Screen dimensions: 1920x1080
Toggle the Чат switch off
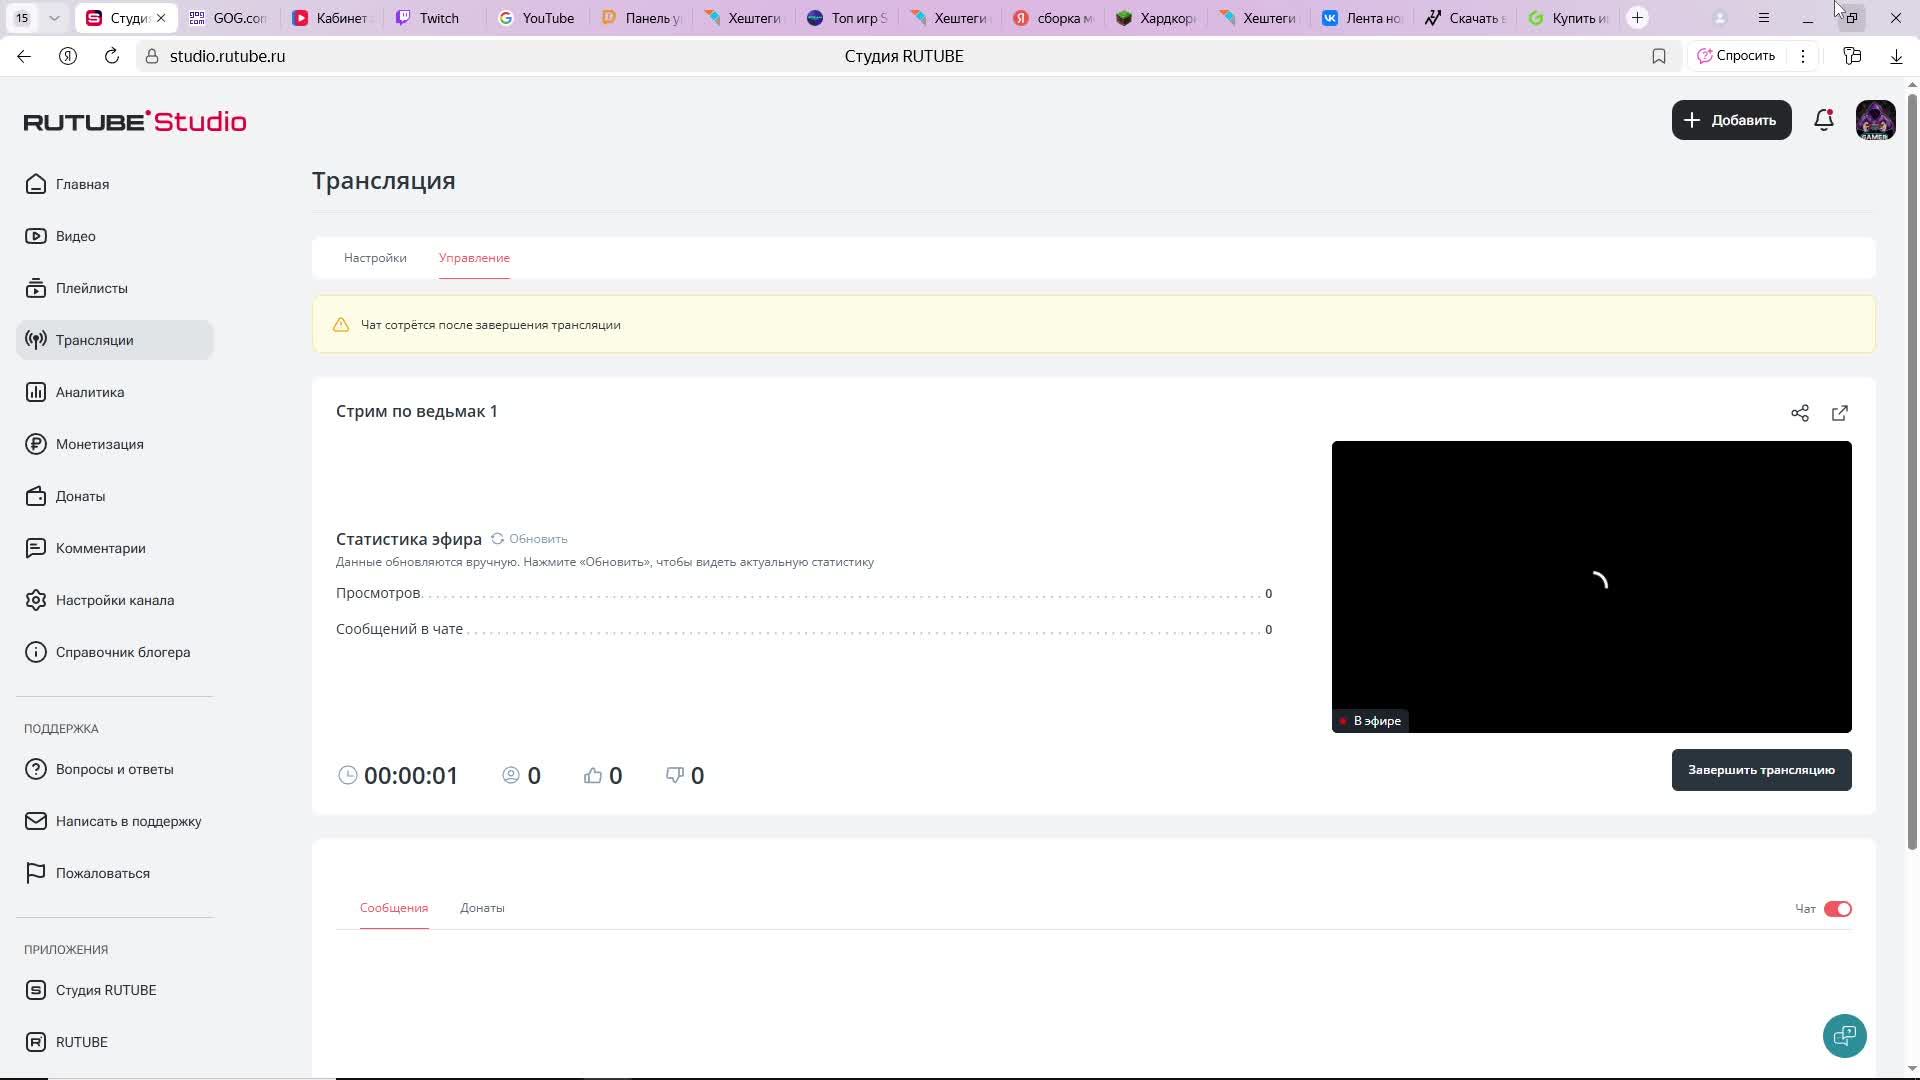(x=1838, y=909)
